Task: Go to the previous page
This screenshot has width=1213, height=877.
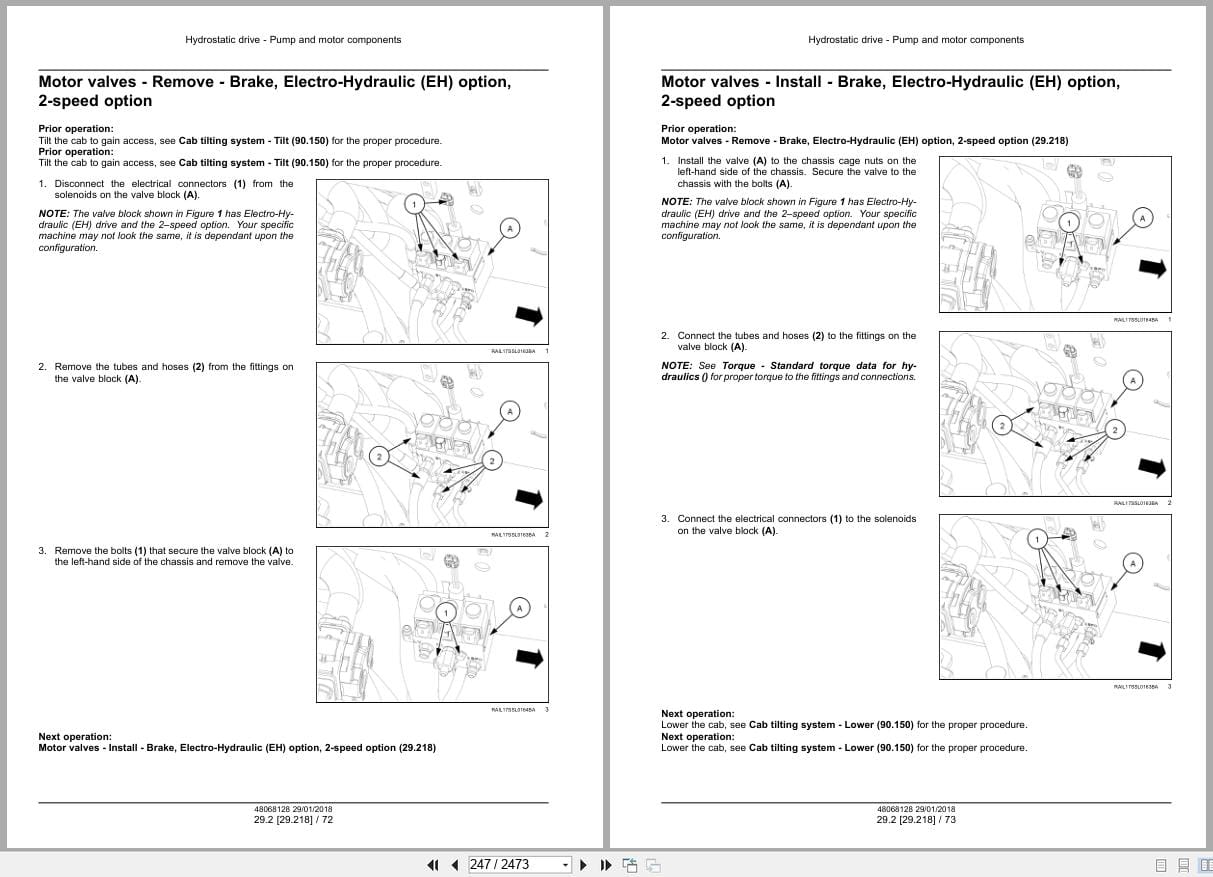Action: [455, 865]
